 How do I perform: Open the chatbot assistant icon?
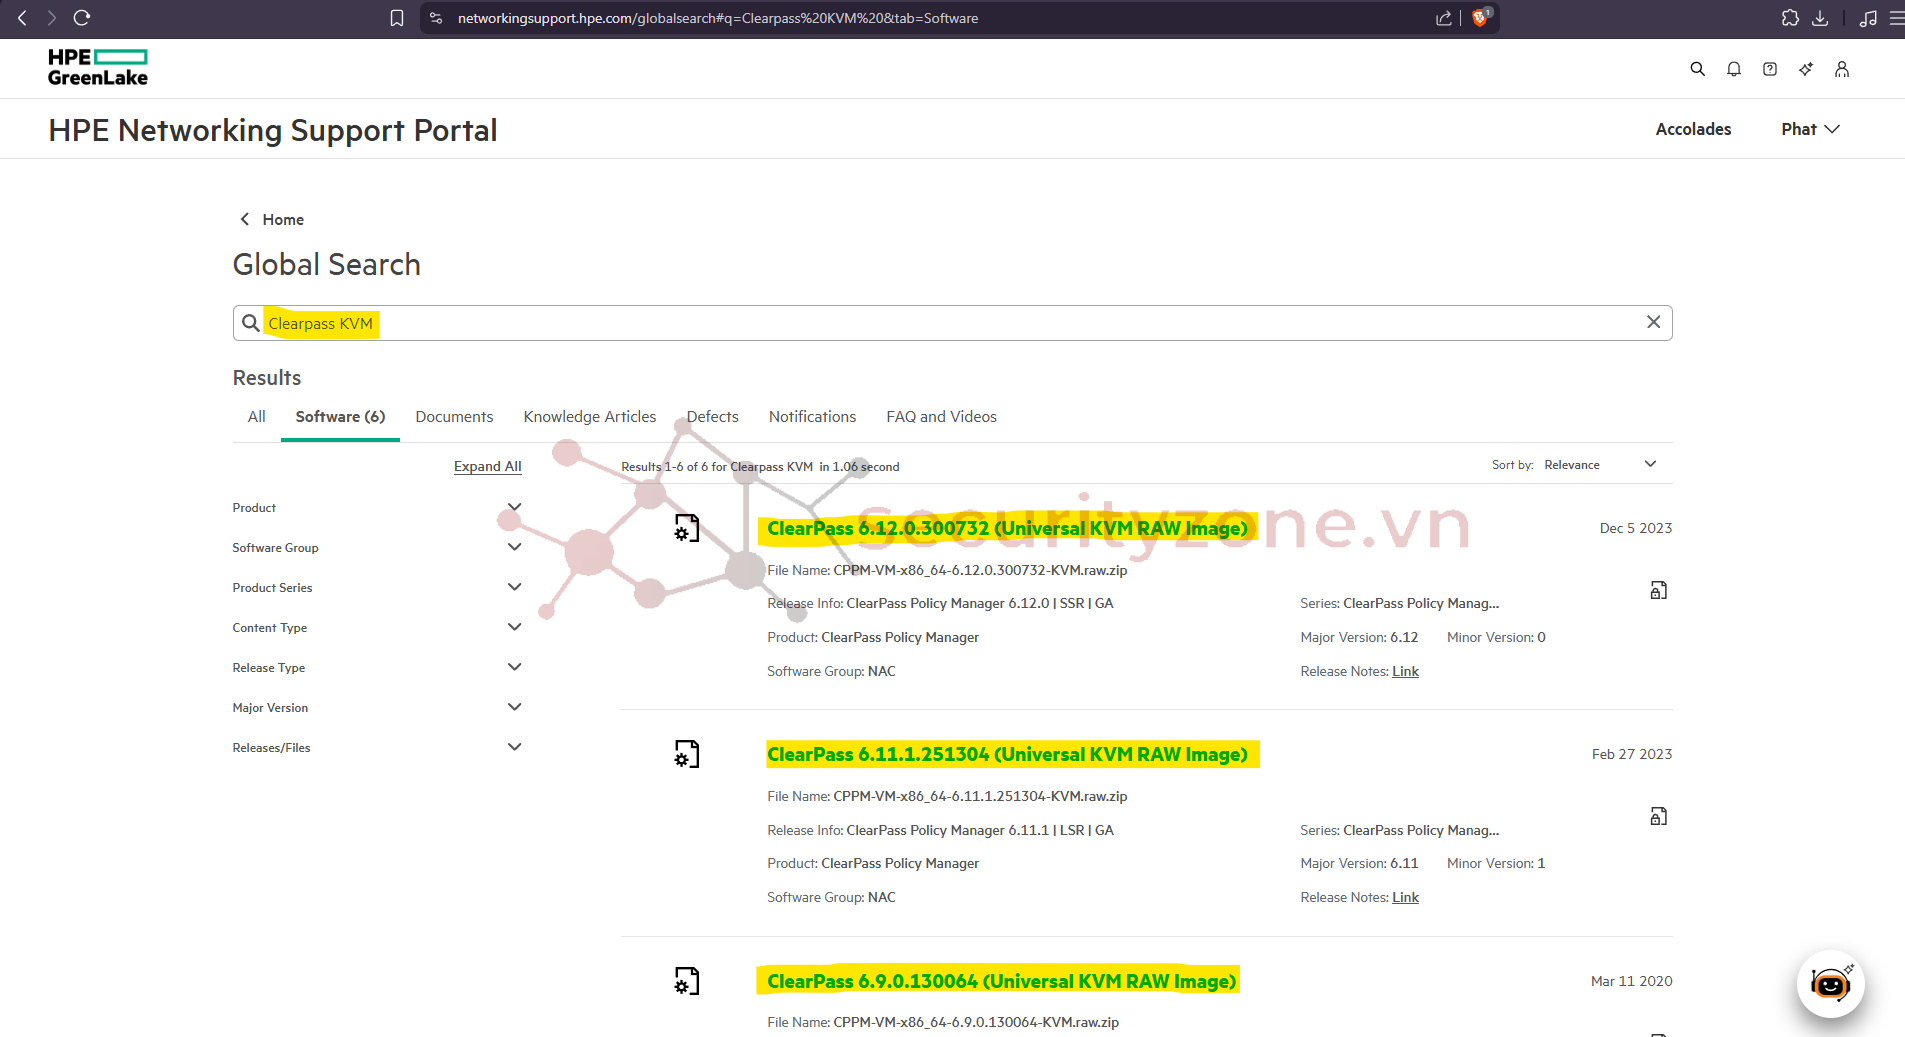1830,984
